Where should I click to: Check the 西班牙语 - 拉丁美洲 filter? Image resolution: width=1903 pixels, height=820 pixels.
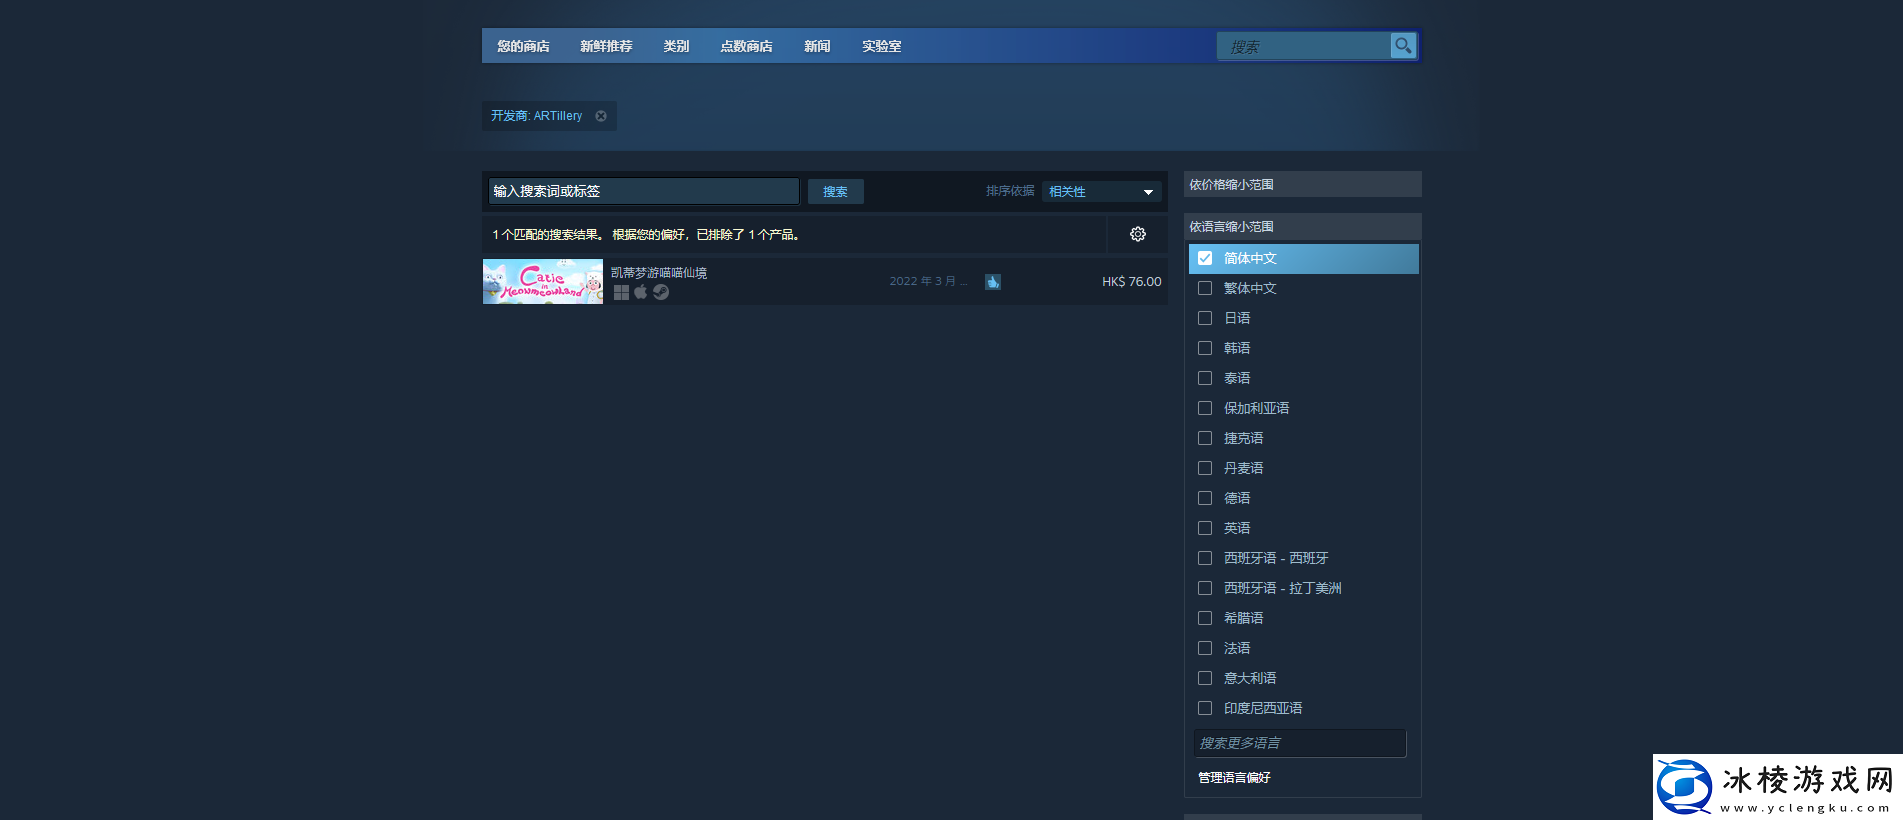point(1205,588)
